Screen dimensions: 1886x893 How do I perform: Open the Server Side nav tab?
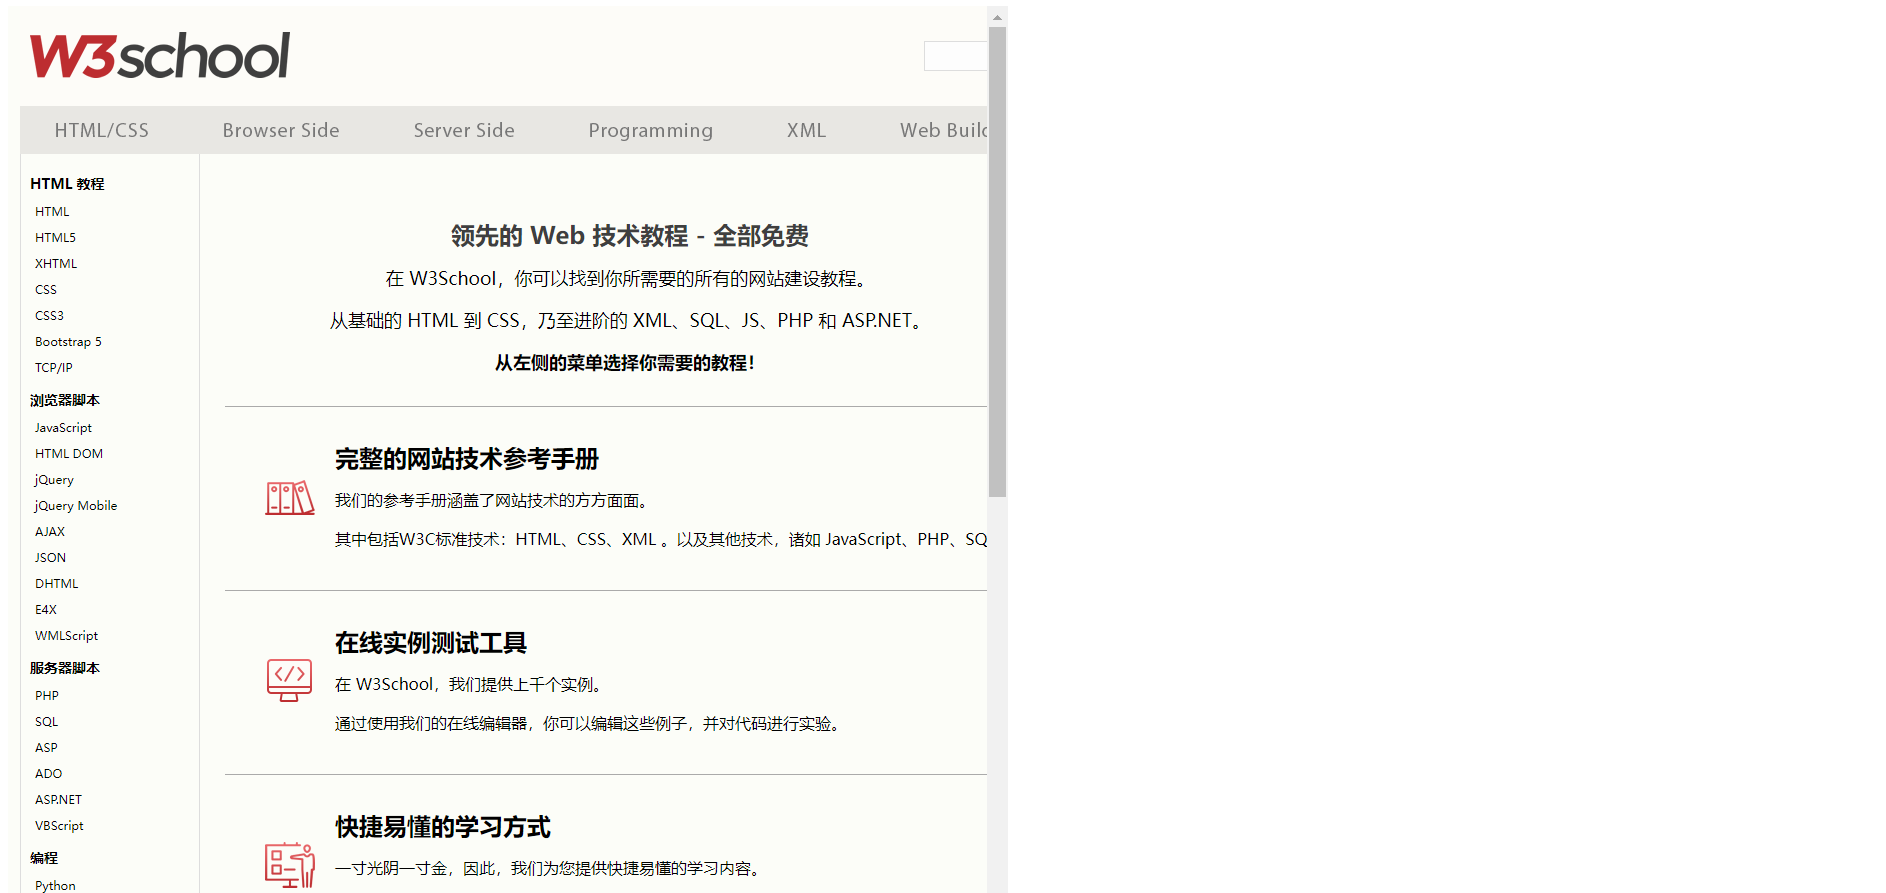464,130
